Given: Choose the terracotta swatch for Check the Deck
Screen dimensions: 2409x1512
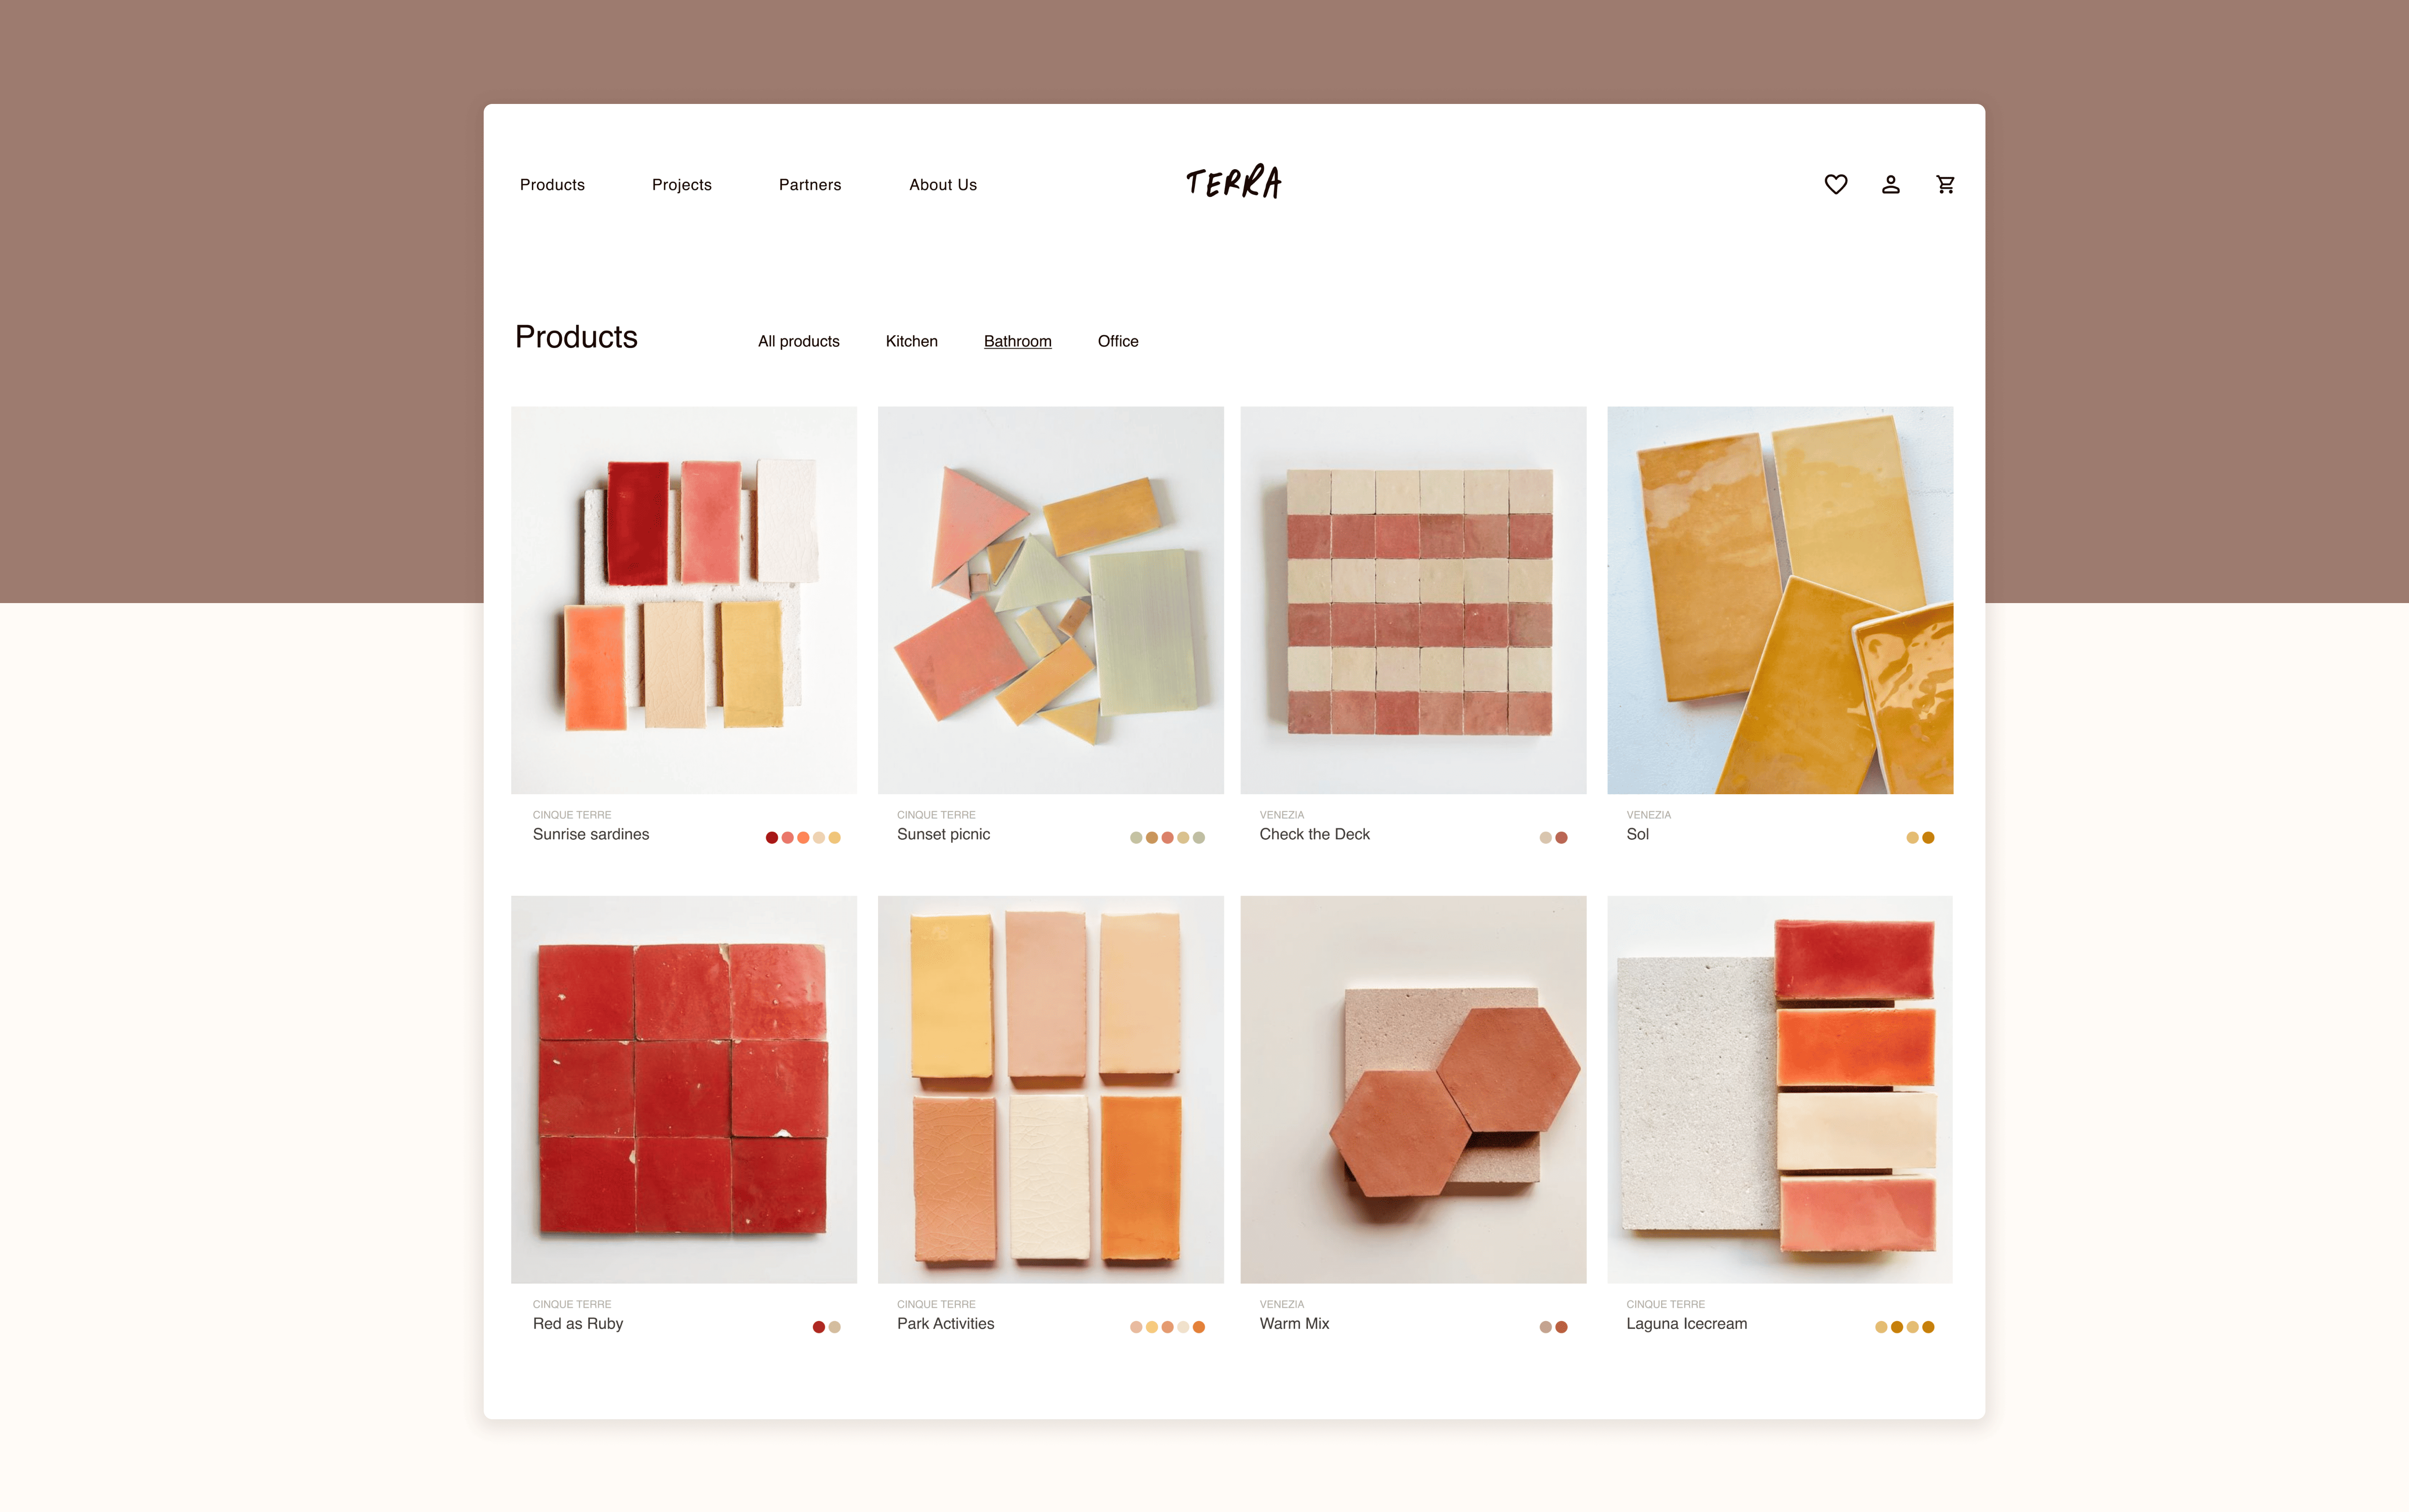Looking at the screenshot, I should (1562, 838).
